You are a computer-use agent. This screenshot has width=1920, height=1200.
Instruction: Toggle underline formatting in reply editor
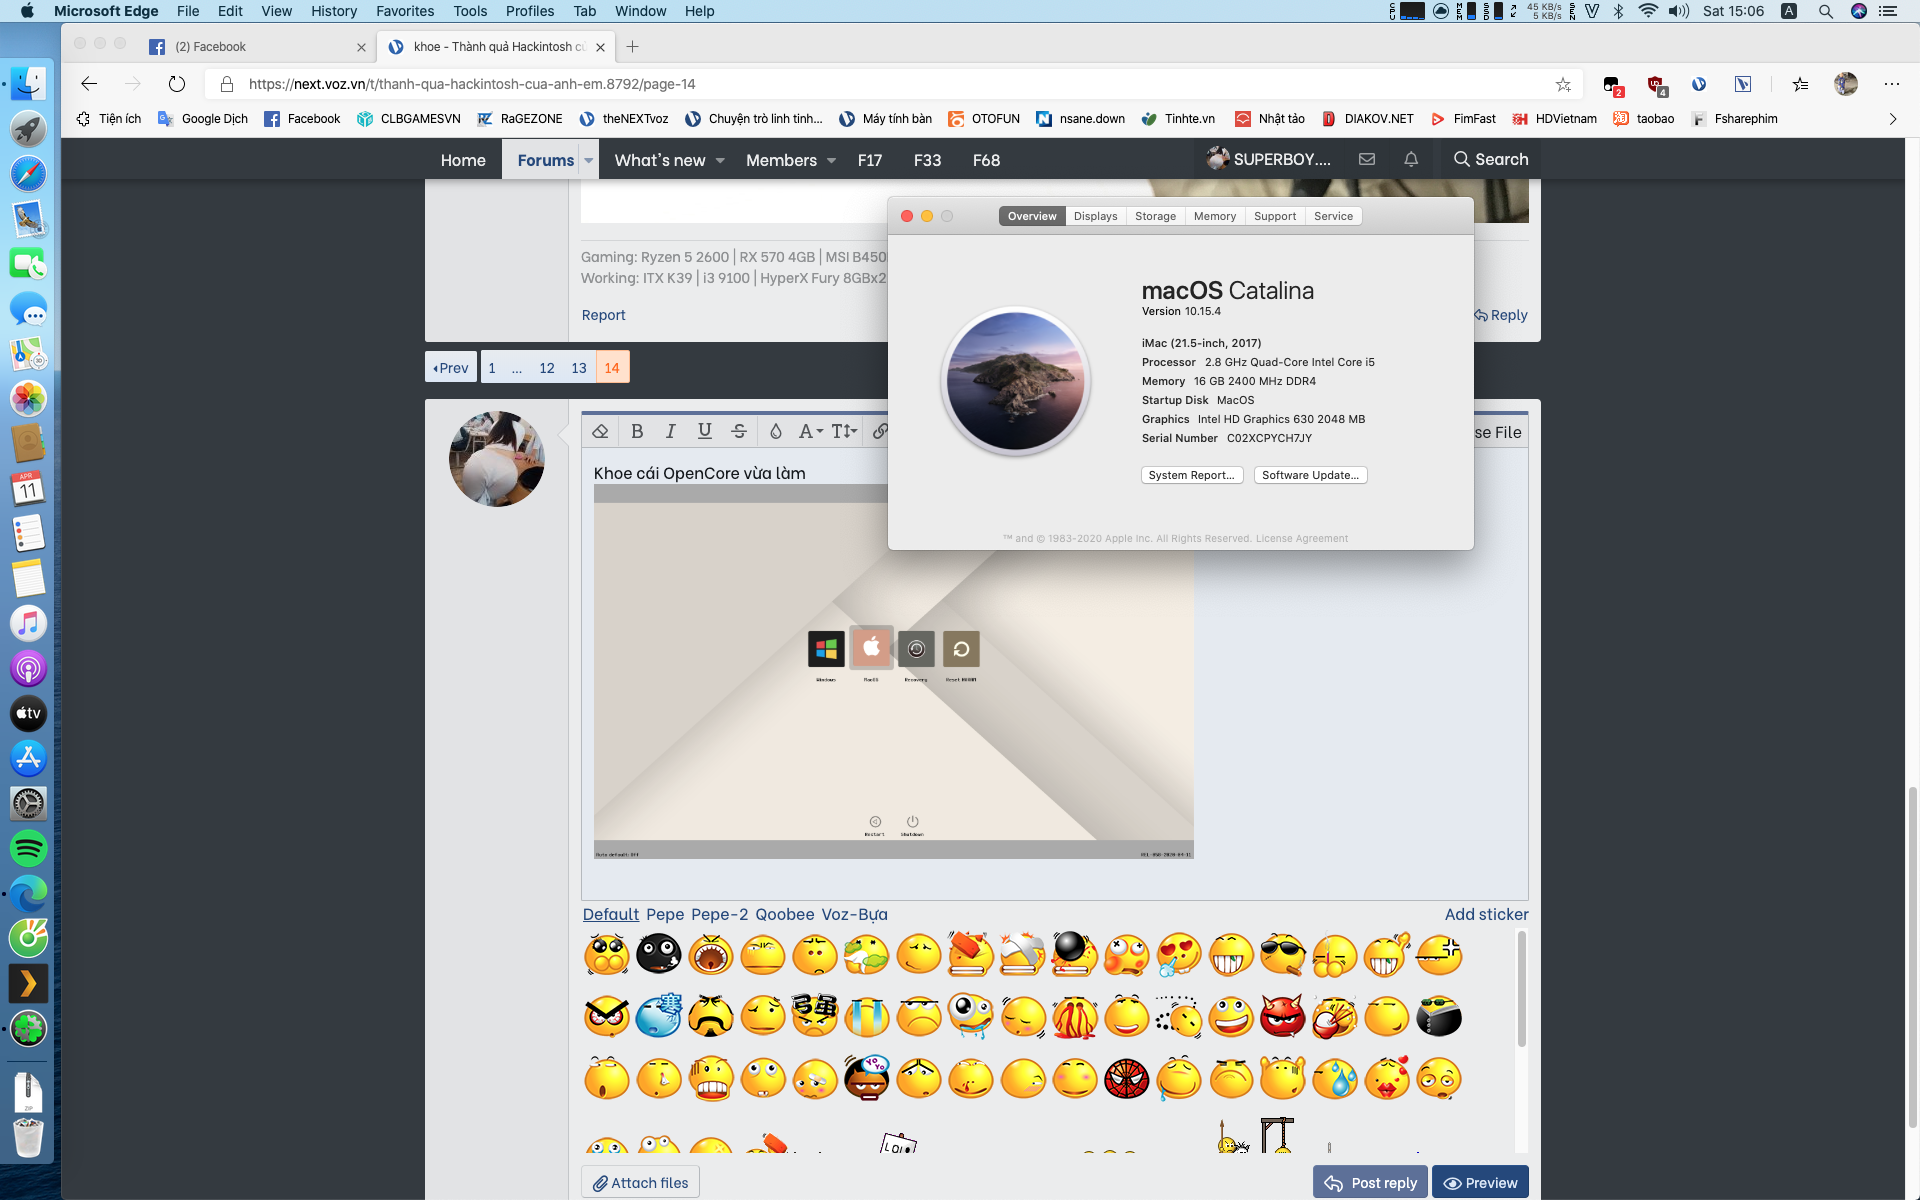705,431
